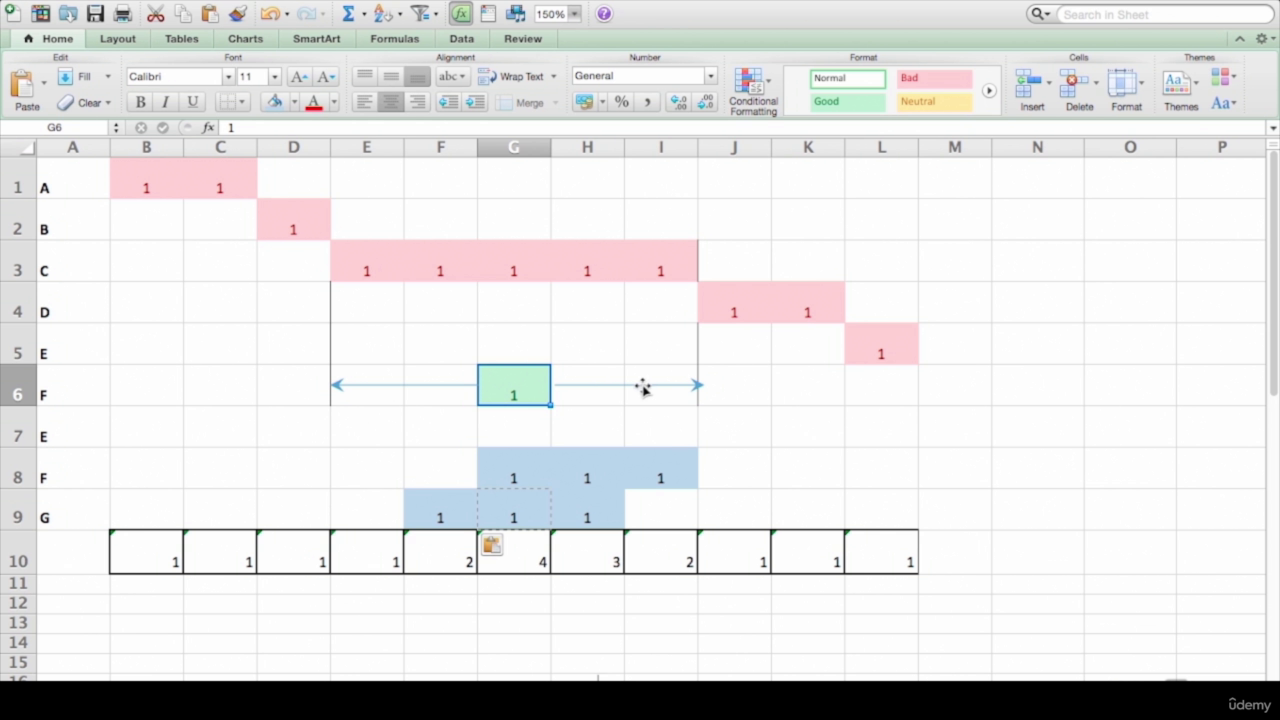Increase indent in the Alignment group

coord(475,102)
